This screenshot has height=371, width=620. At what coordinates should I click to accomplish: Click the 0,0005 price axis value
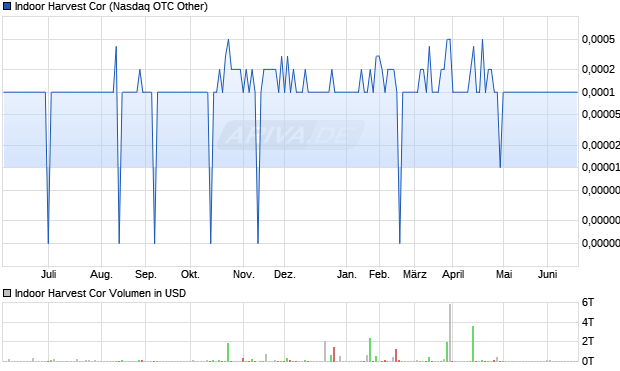[598, 39]
